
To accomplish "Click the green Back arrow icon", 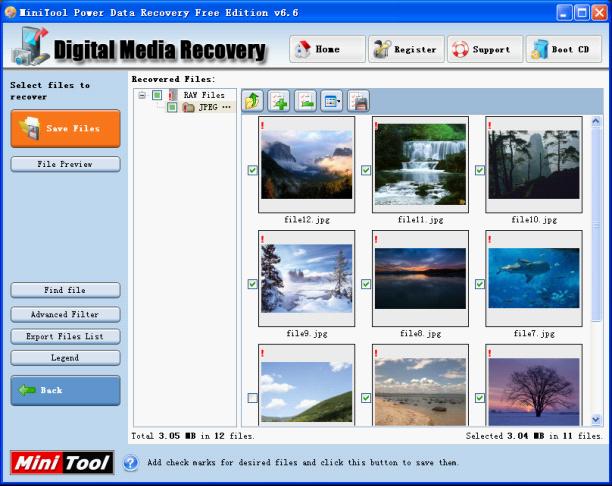I will tap(27, 390).
